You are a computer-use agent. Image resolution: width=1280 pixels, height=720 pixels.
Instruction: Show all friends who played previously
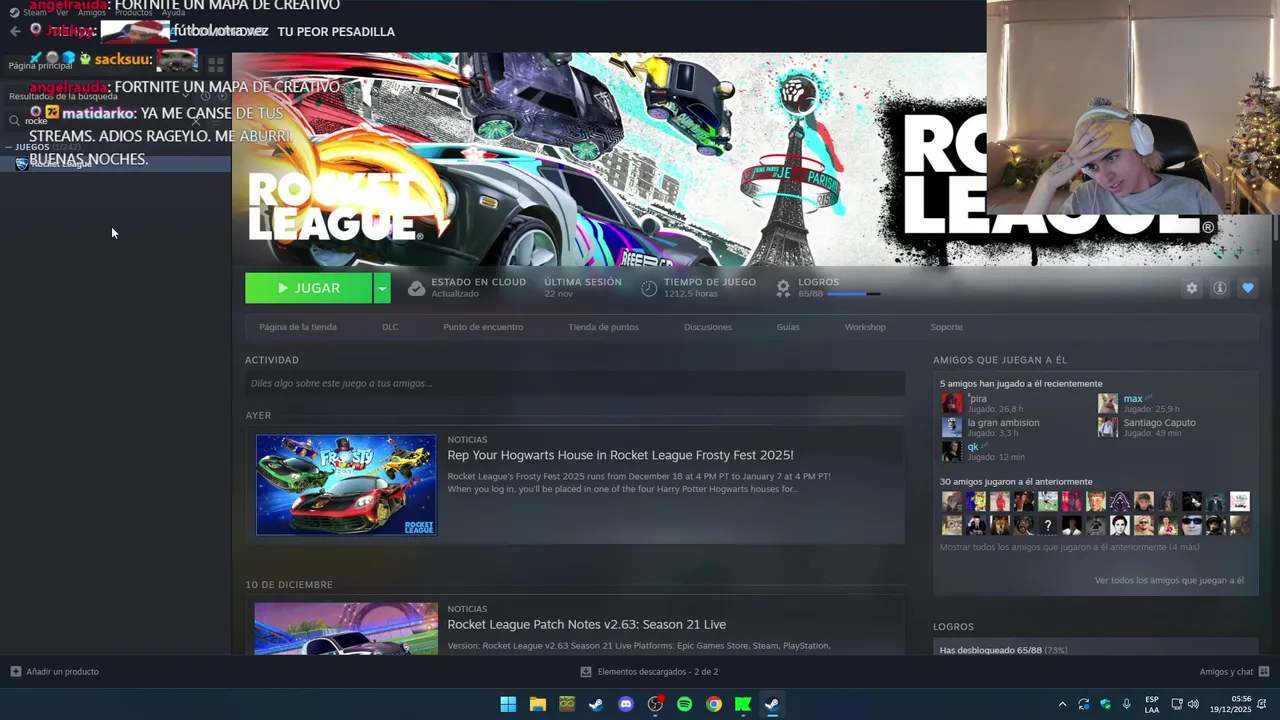[1069, 547]
